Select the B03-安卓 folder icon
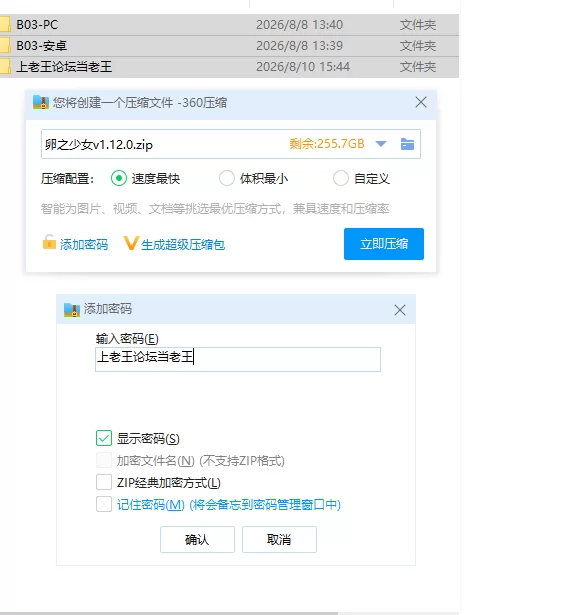The image size is (586, 615). pos(5,45)
